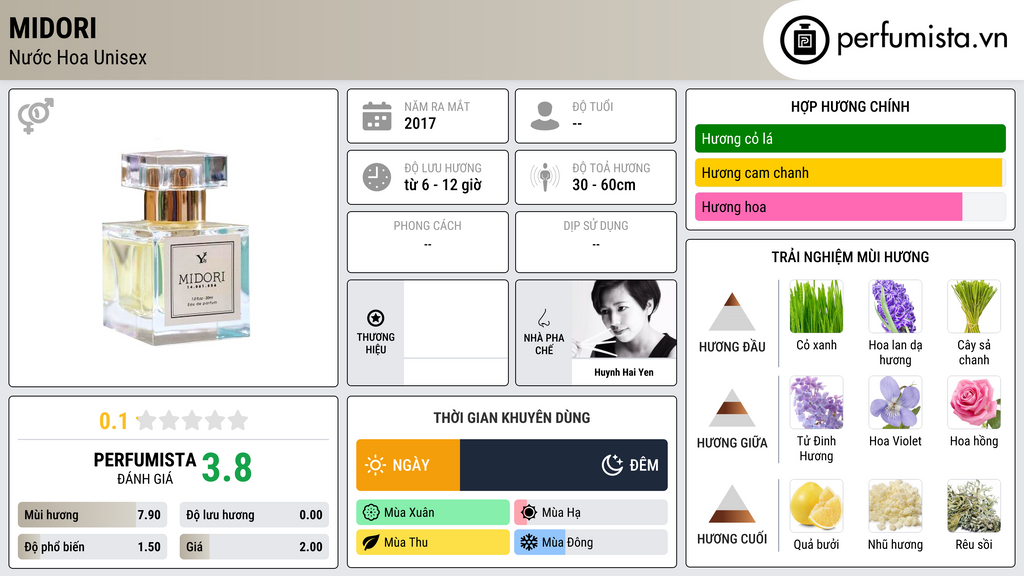The image size is (1024, 576).
Task: Click the sun icon for Mùa Hạ
Action: pos(529,513)
